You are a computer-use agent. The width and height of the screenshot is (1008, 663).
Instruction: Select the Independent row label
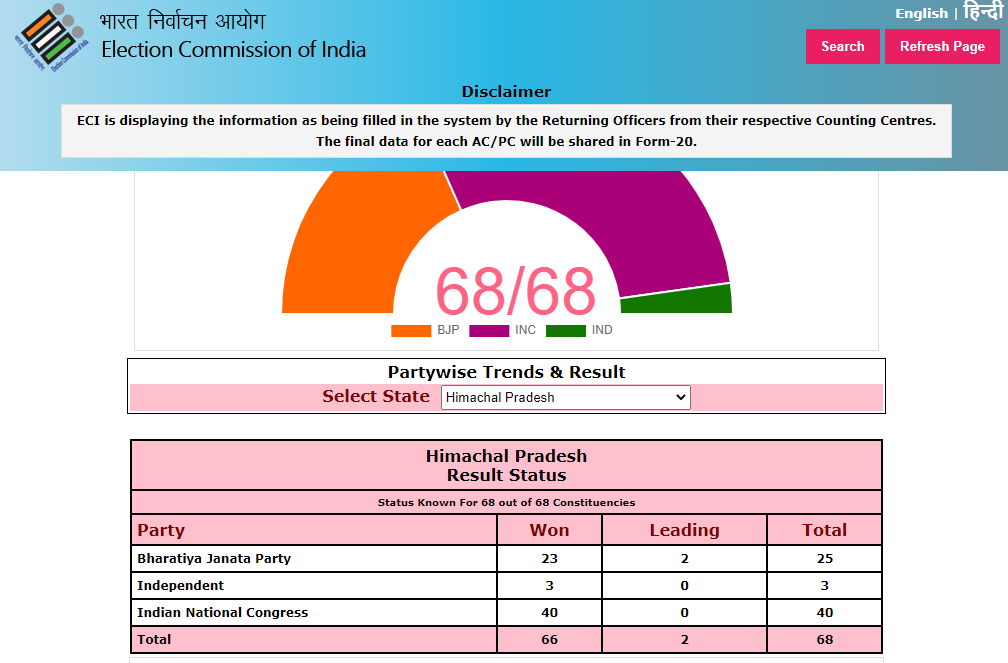coord(181,585)
